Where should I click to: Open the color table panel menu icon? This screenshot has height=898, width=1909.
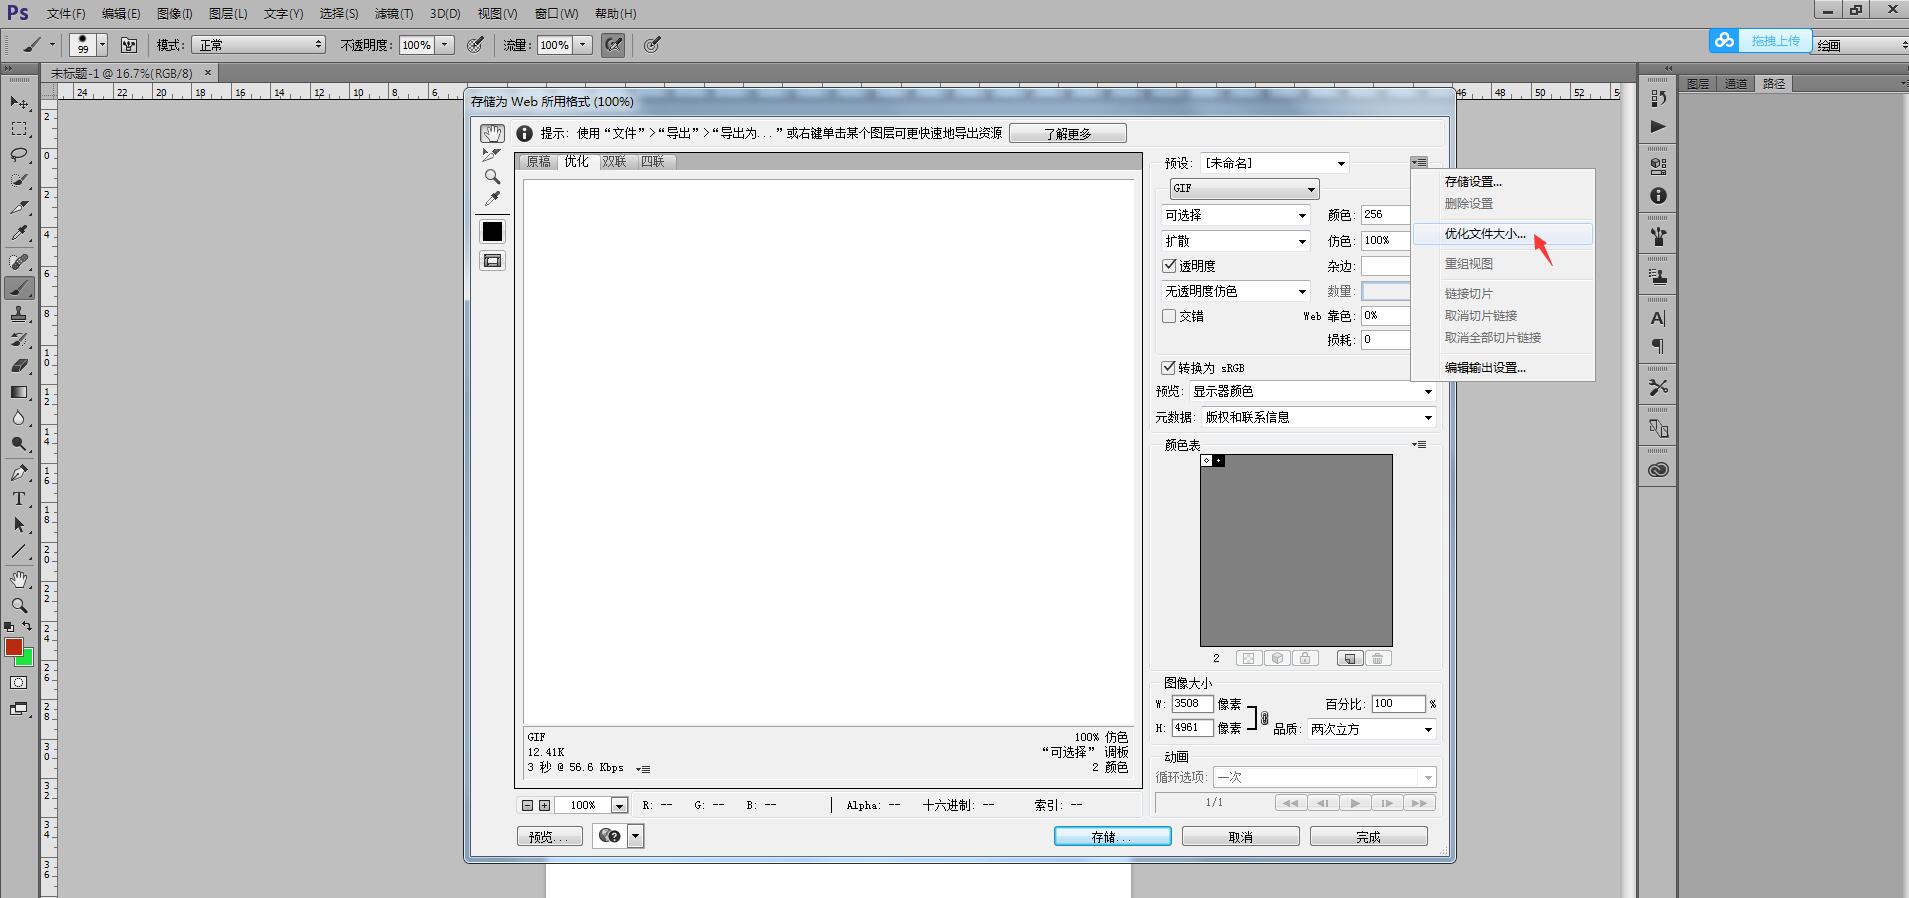(1419, 445)
